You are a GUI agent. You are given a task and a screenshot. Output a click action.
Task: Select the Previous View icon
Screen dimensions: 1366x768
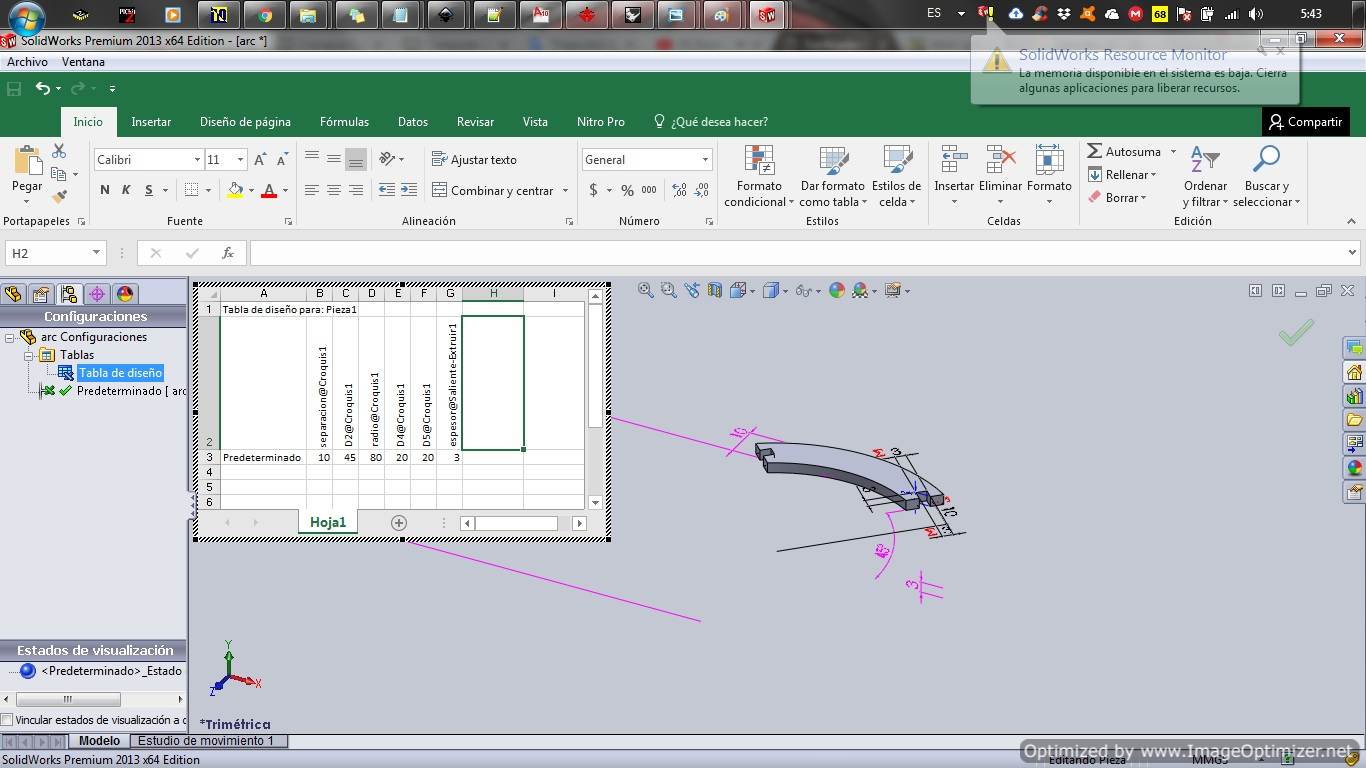691,290
